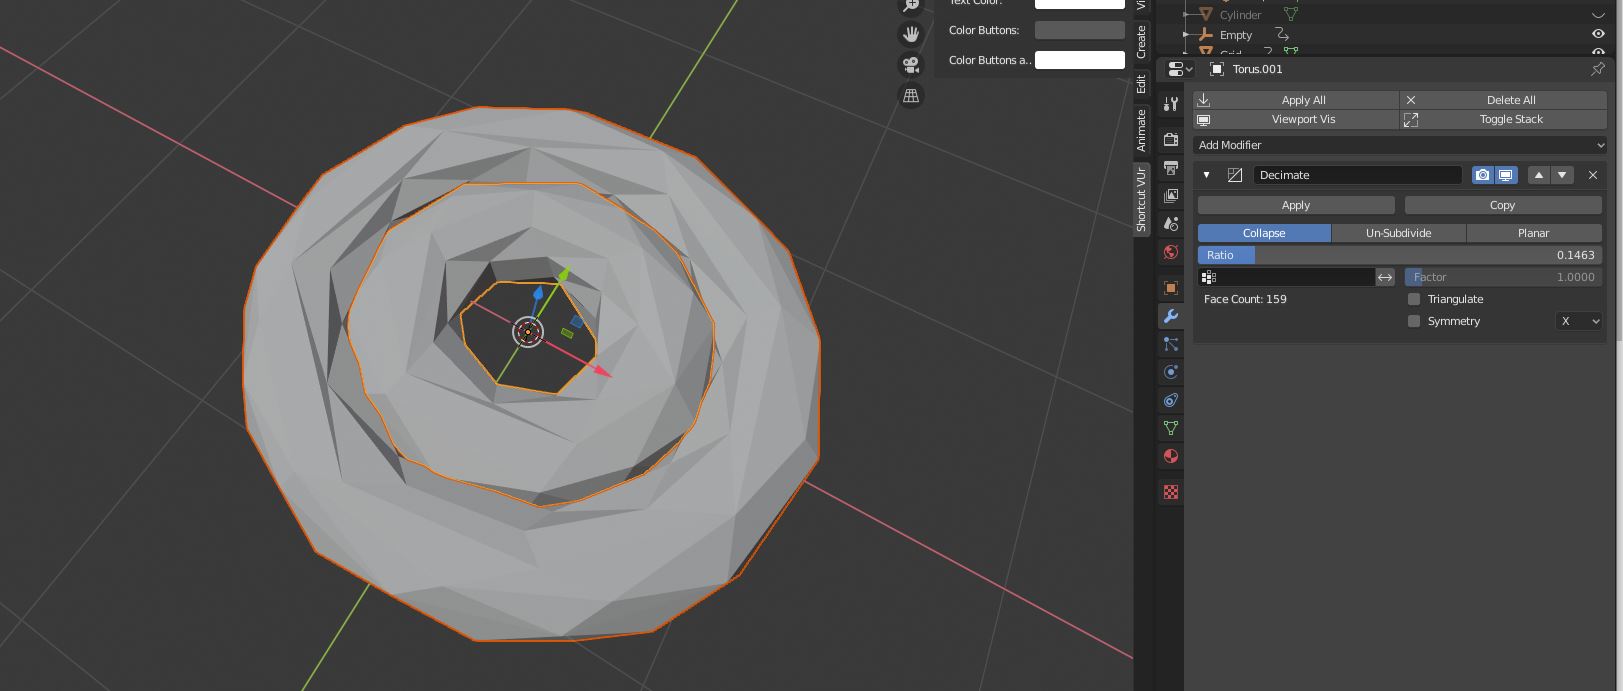Click the pan hand navigation icon
The height and width of the screenshot is (691, 1623).
(x=911, y=34)
